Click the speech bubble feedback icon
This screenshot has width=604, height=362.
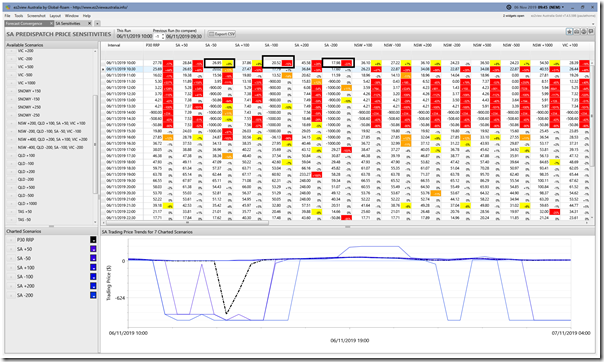click(x=591, y=32)
